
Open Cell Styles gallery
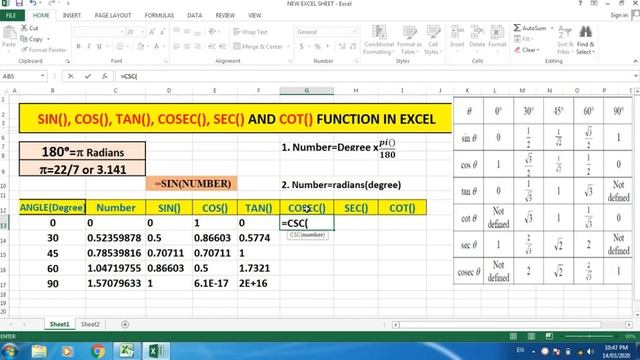pos(433,40)
